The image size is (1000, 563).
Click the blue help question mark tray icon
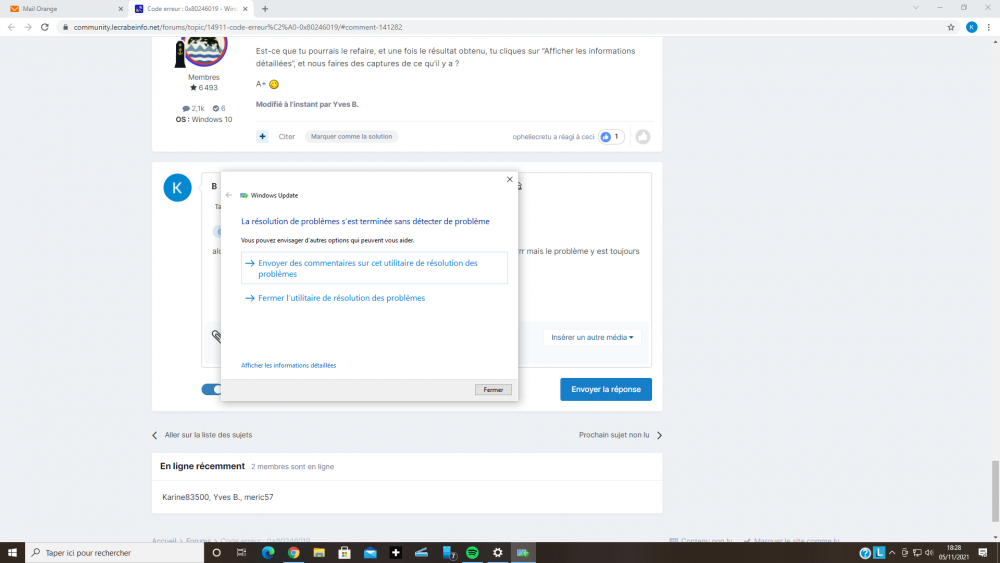pyautogui.click(x=865, y=553)
